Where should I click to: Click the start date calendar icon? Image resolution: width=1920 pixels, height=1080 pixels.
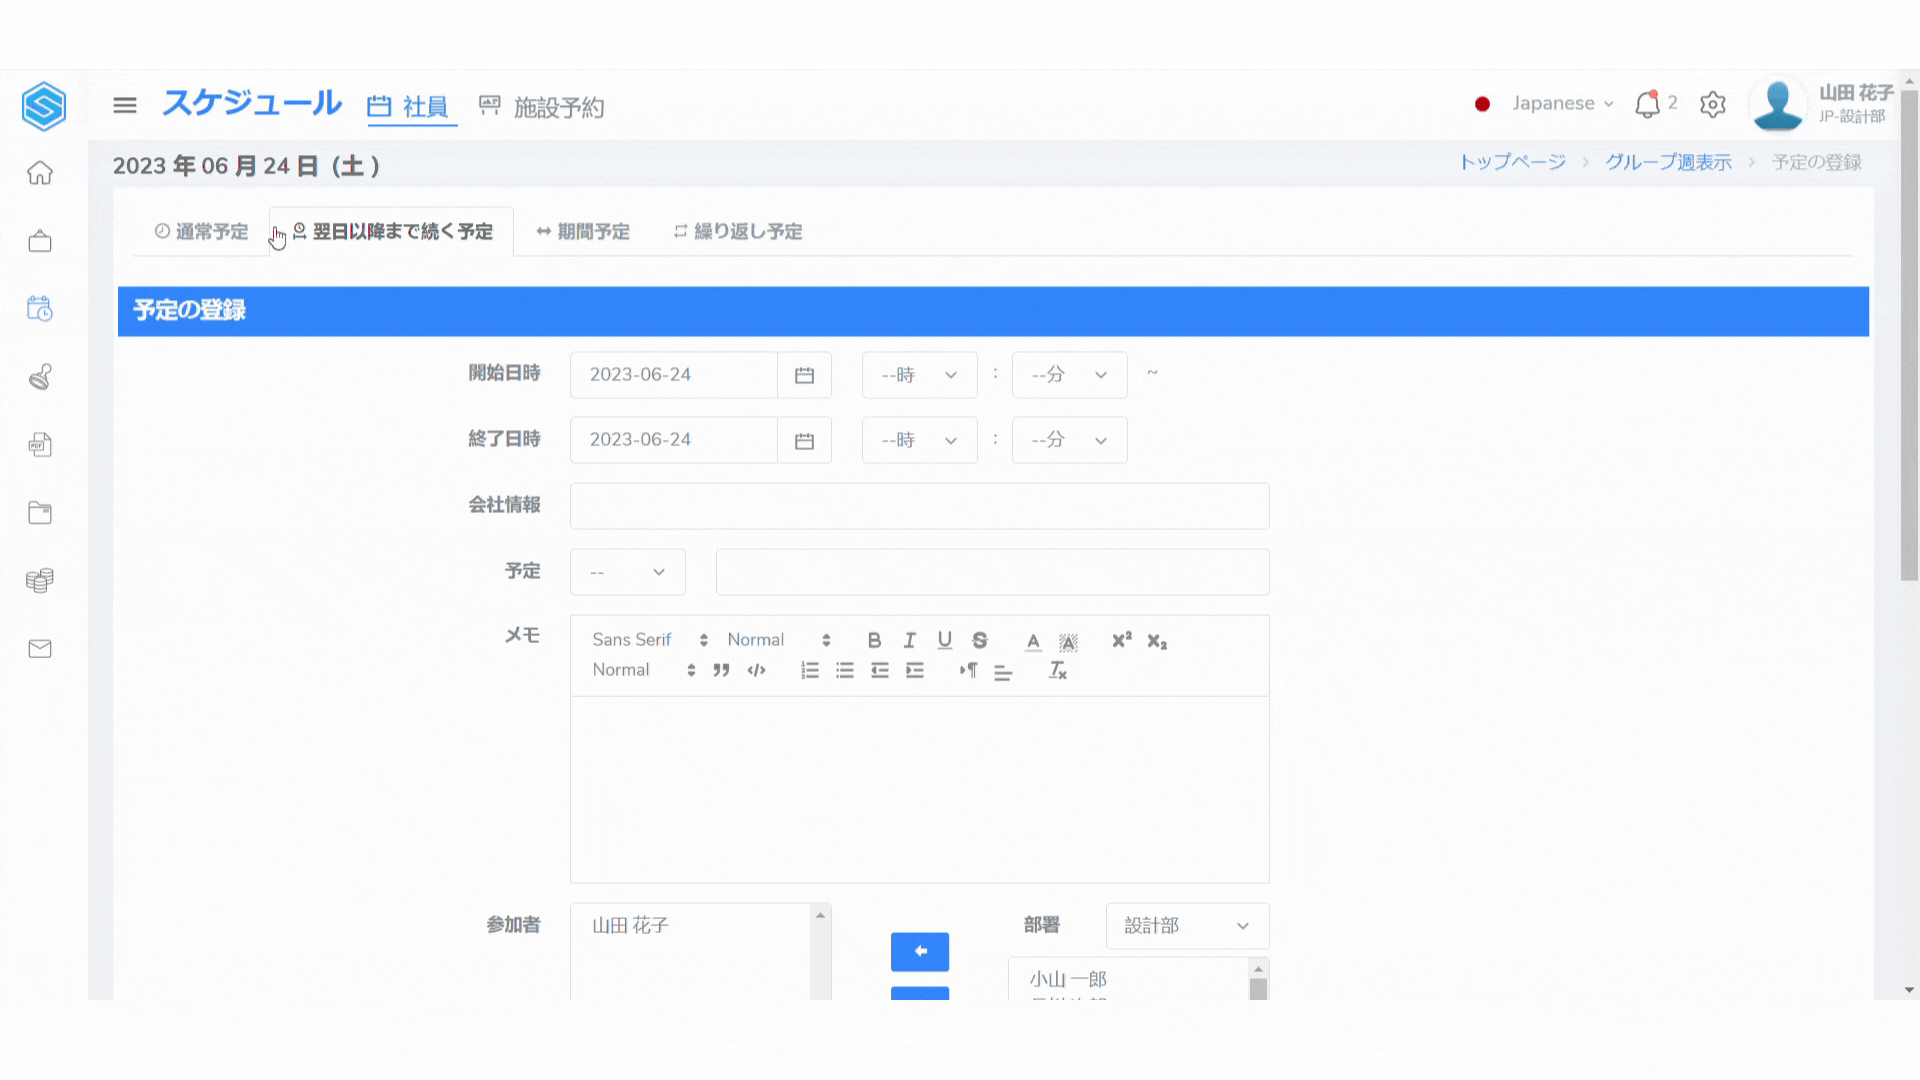pos(804,375)
